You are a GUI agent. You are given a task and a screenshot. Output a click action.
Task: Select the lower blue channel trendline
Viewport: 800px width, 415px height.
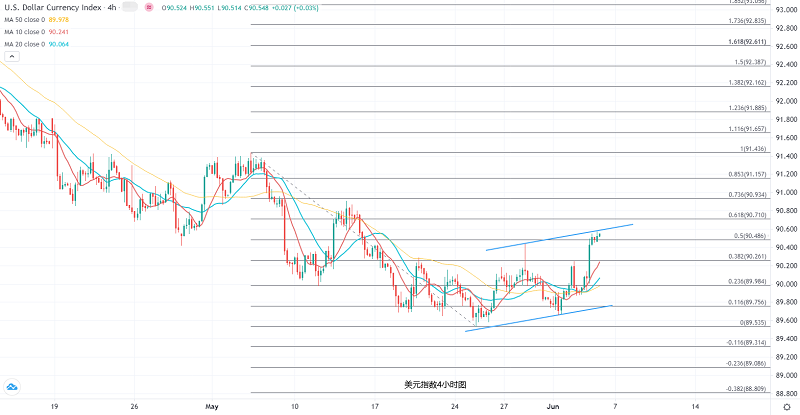pos(540,319)
